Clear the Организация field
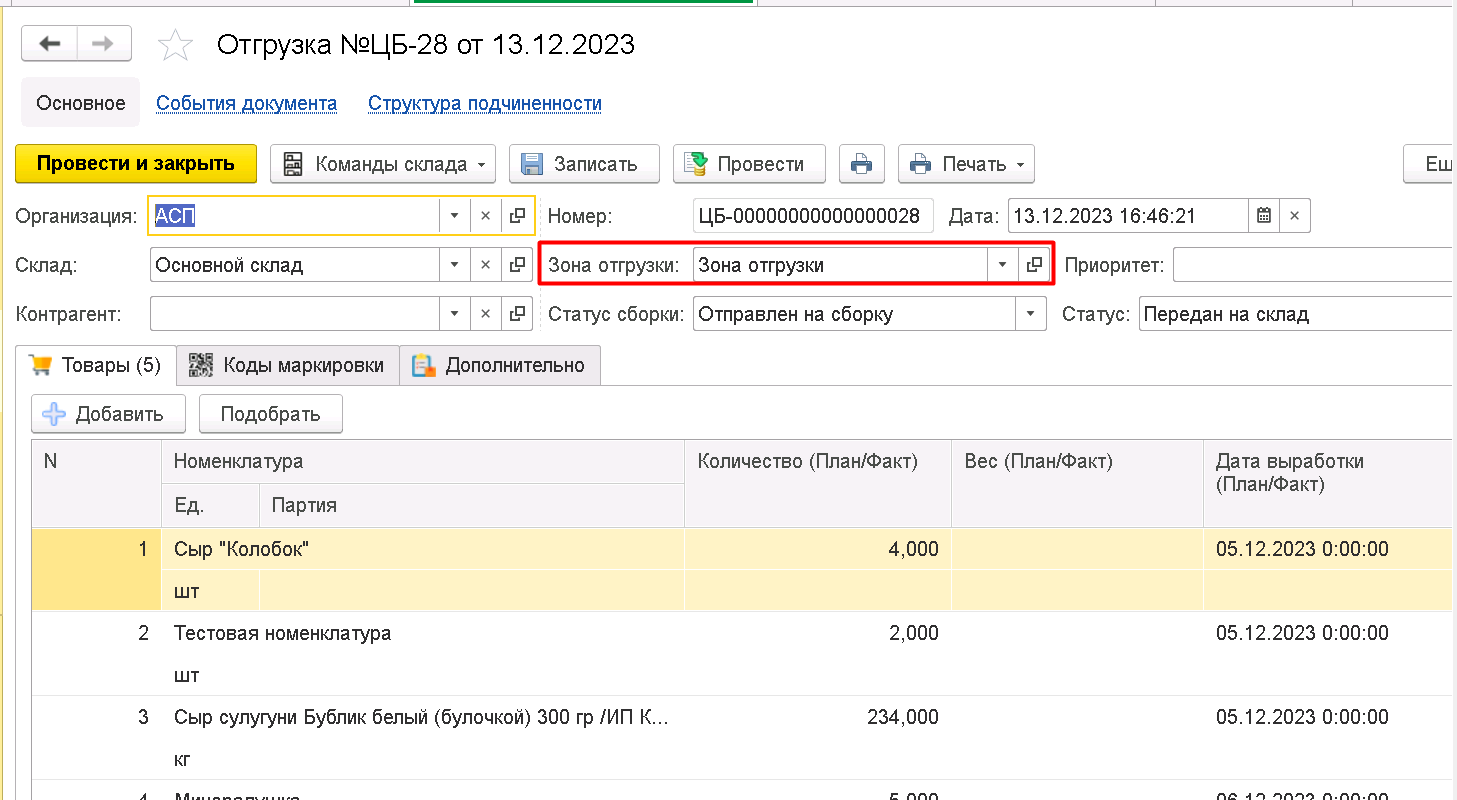Image resolution: width=1457 pixels, height=800 pixels. point(485,215)
